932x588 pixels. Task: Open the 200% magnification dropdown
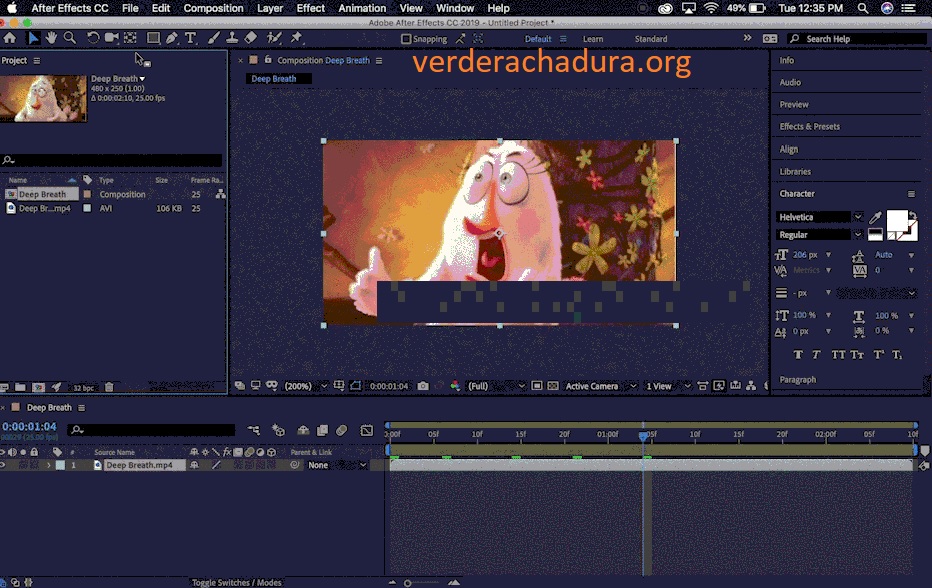(306, 386)
